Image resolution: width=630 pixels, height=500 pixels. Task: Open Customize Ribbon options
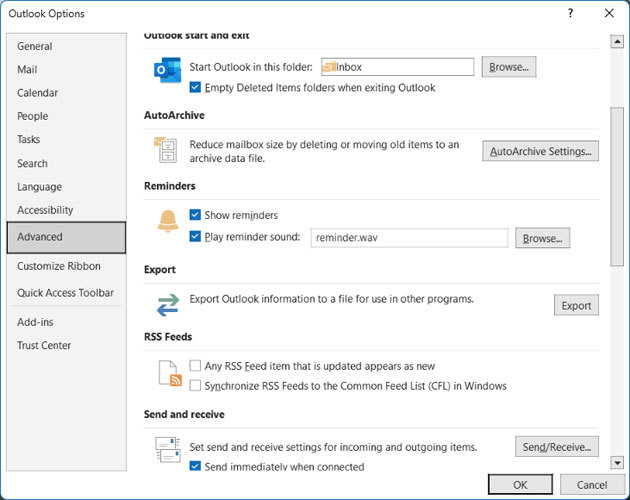pyautogui.click(x=66, y=266)
